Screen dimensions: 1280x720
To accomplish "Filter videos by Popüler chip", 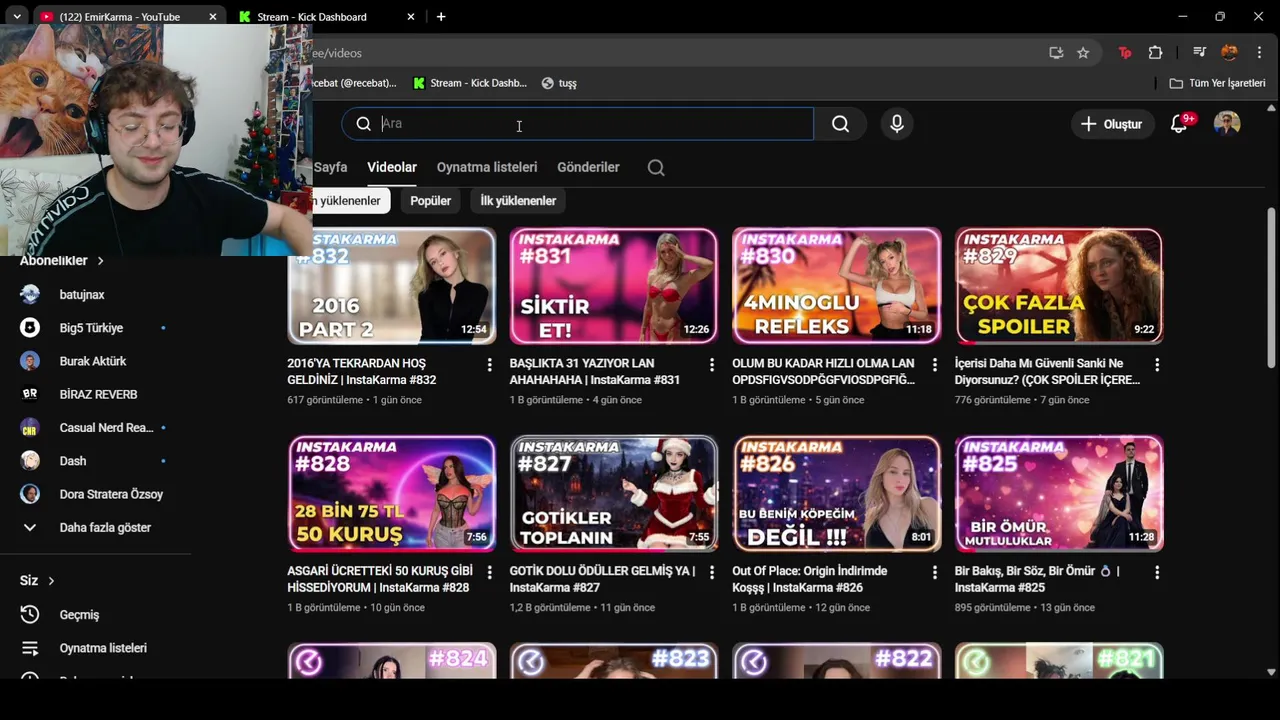I will tap(431, 201).
